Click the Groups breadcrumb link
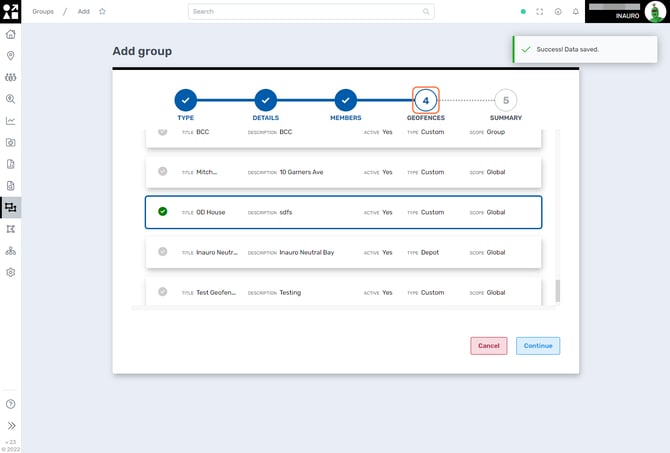Screen dimensions: 670x453 coord(43,12)
